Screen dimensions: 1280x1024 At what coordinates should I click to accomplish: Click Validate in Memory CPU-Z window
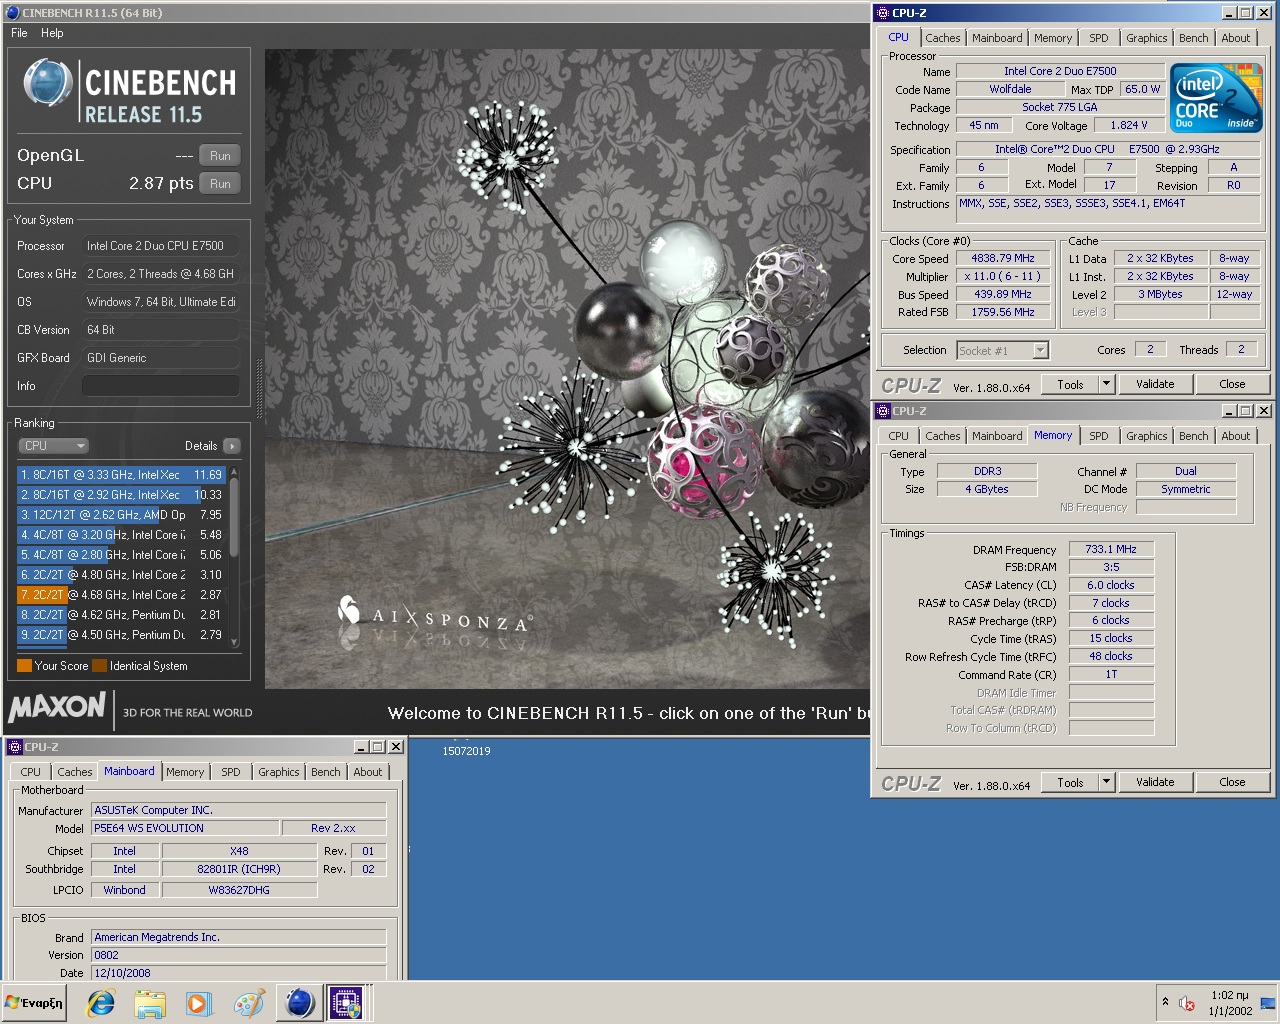1155,782
